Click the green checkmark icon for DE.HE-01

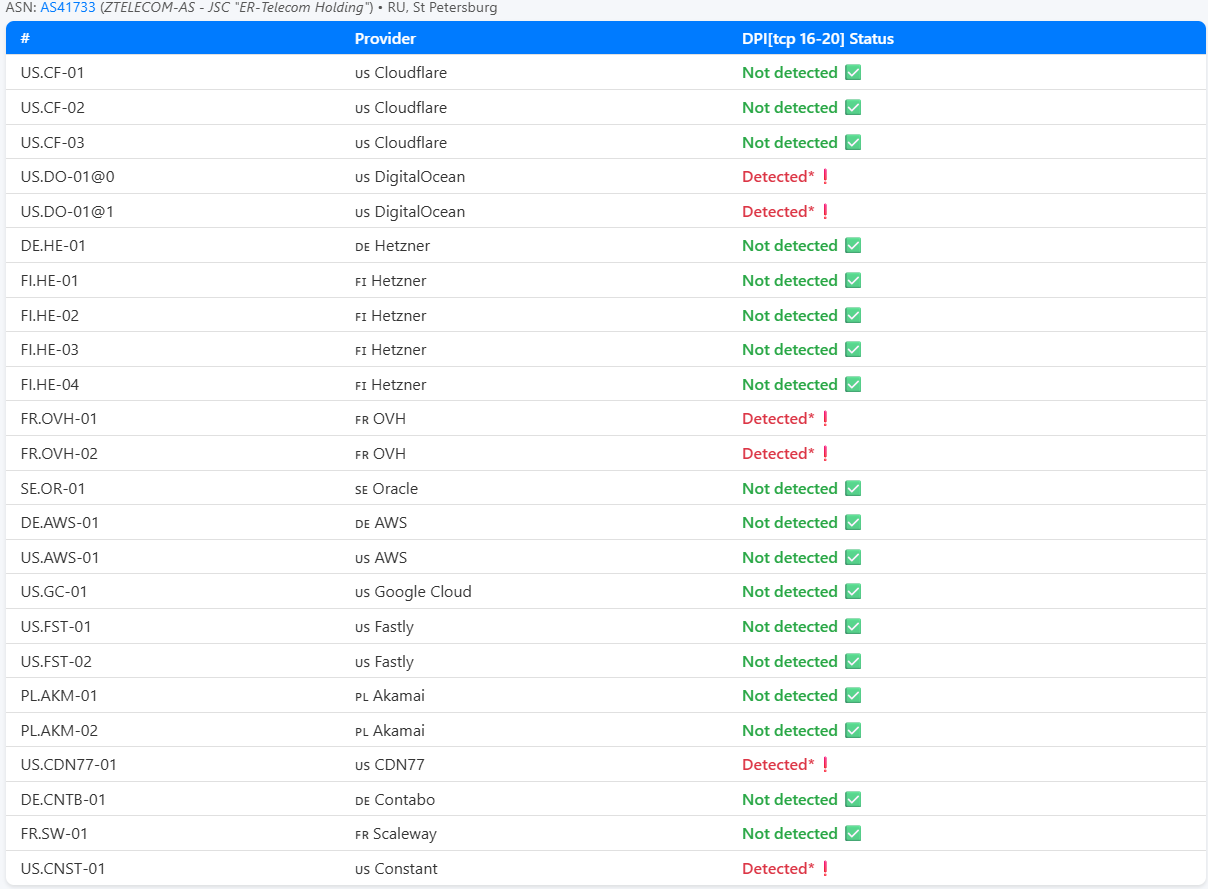[x=853, y=246]
